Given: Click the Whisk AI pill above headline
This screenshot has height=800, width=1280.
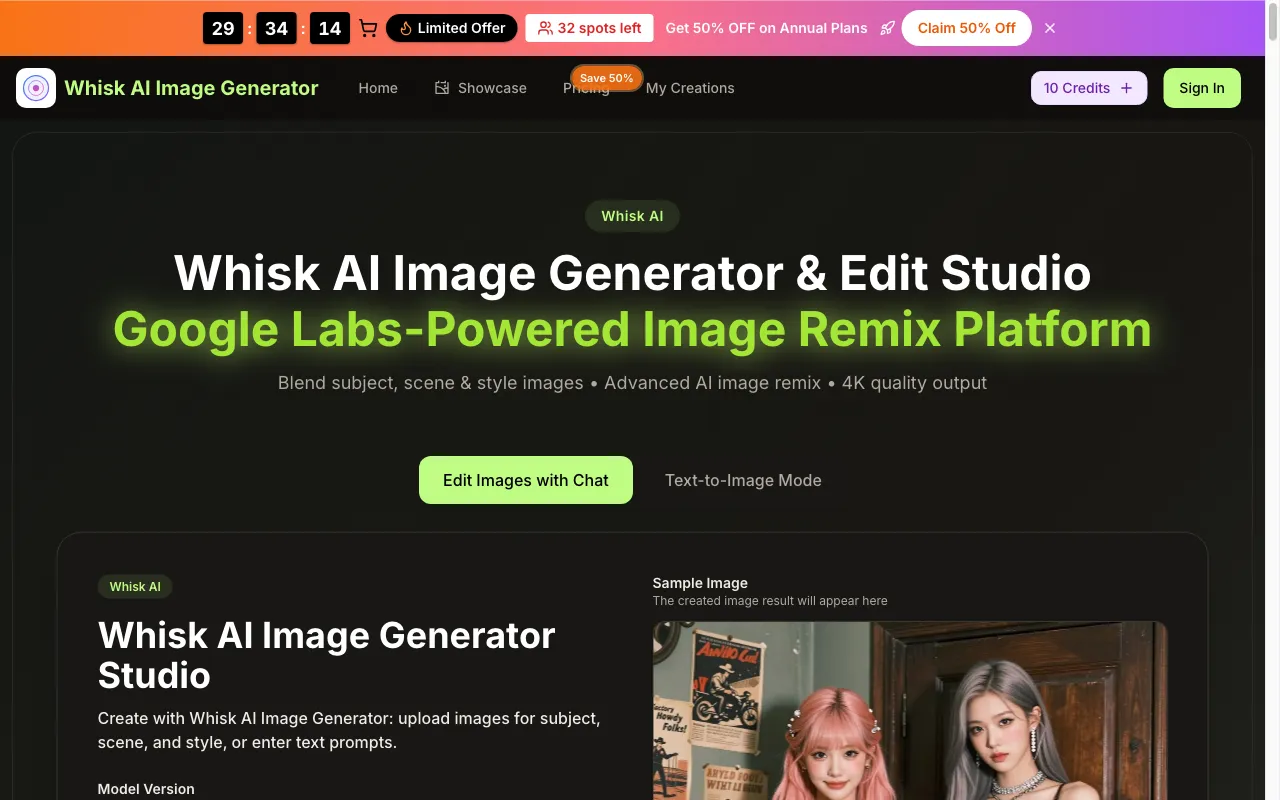Looking at the screenshot, I should (x=632, y=216).
